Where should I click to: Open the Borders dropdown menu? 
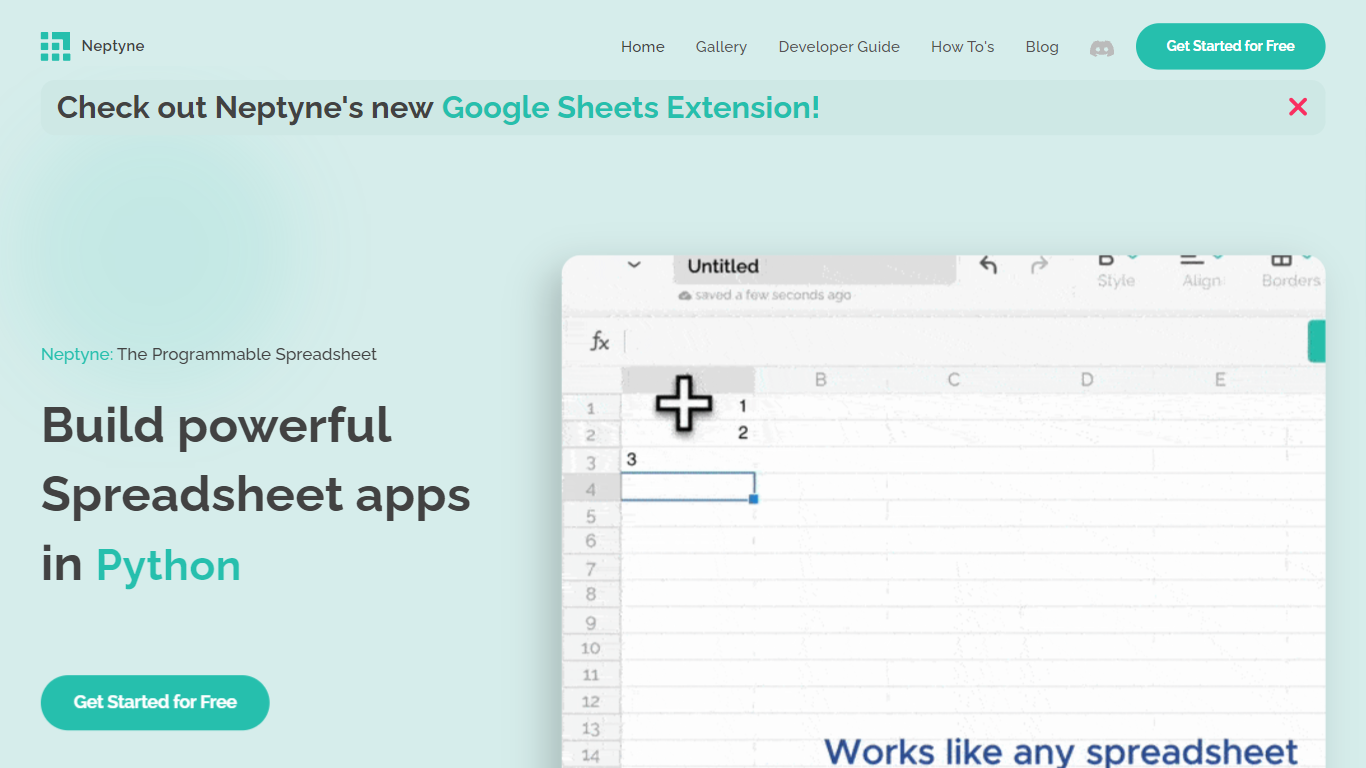1290,268
